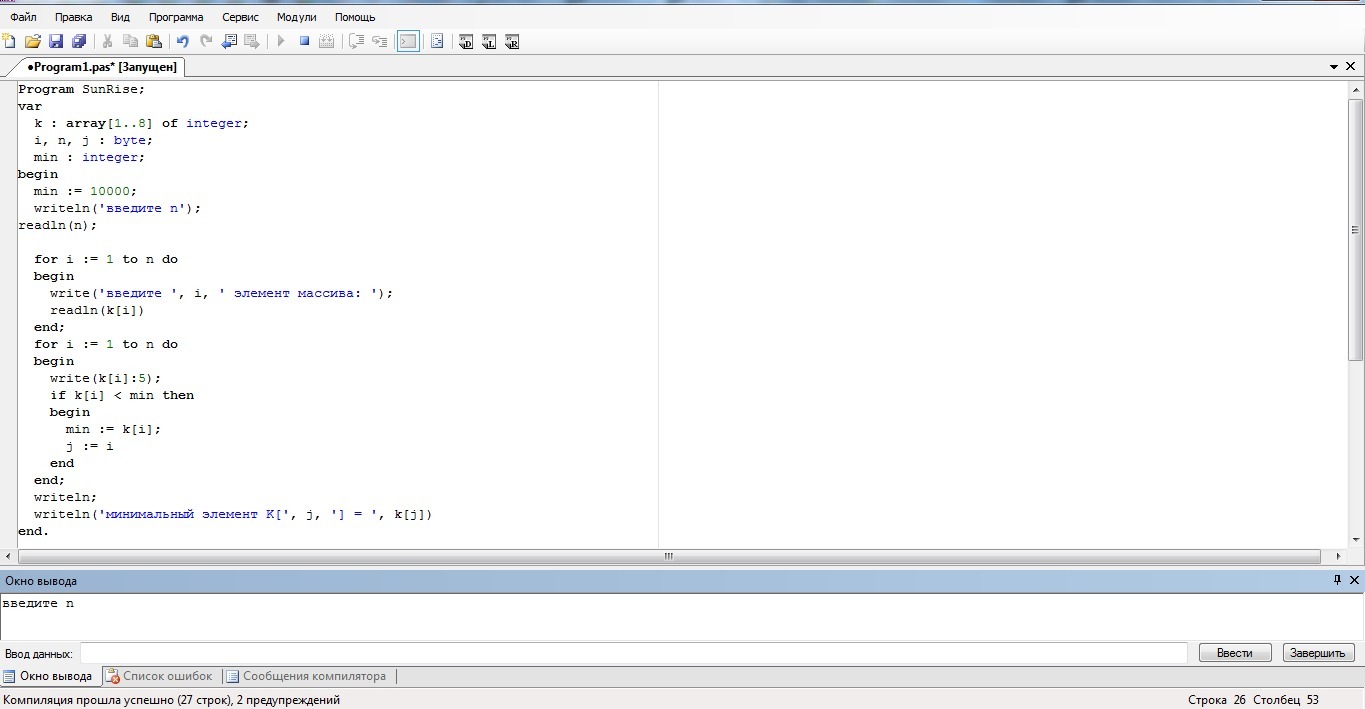Screen dimensions: 1365x709
Task: Click the horizontal scrollbar left arrow
Action: [x=8, y=556]
